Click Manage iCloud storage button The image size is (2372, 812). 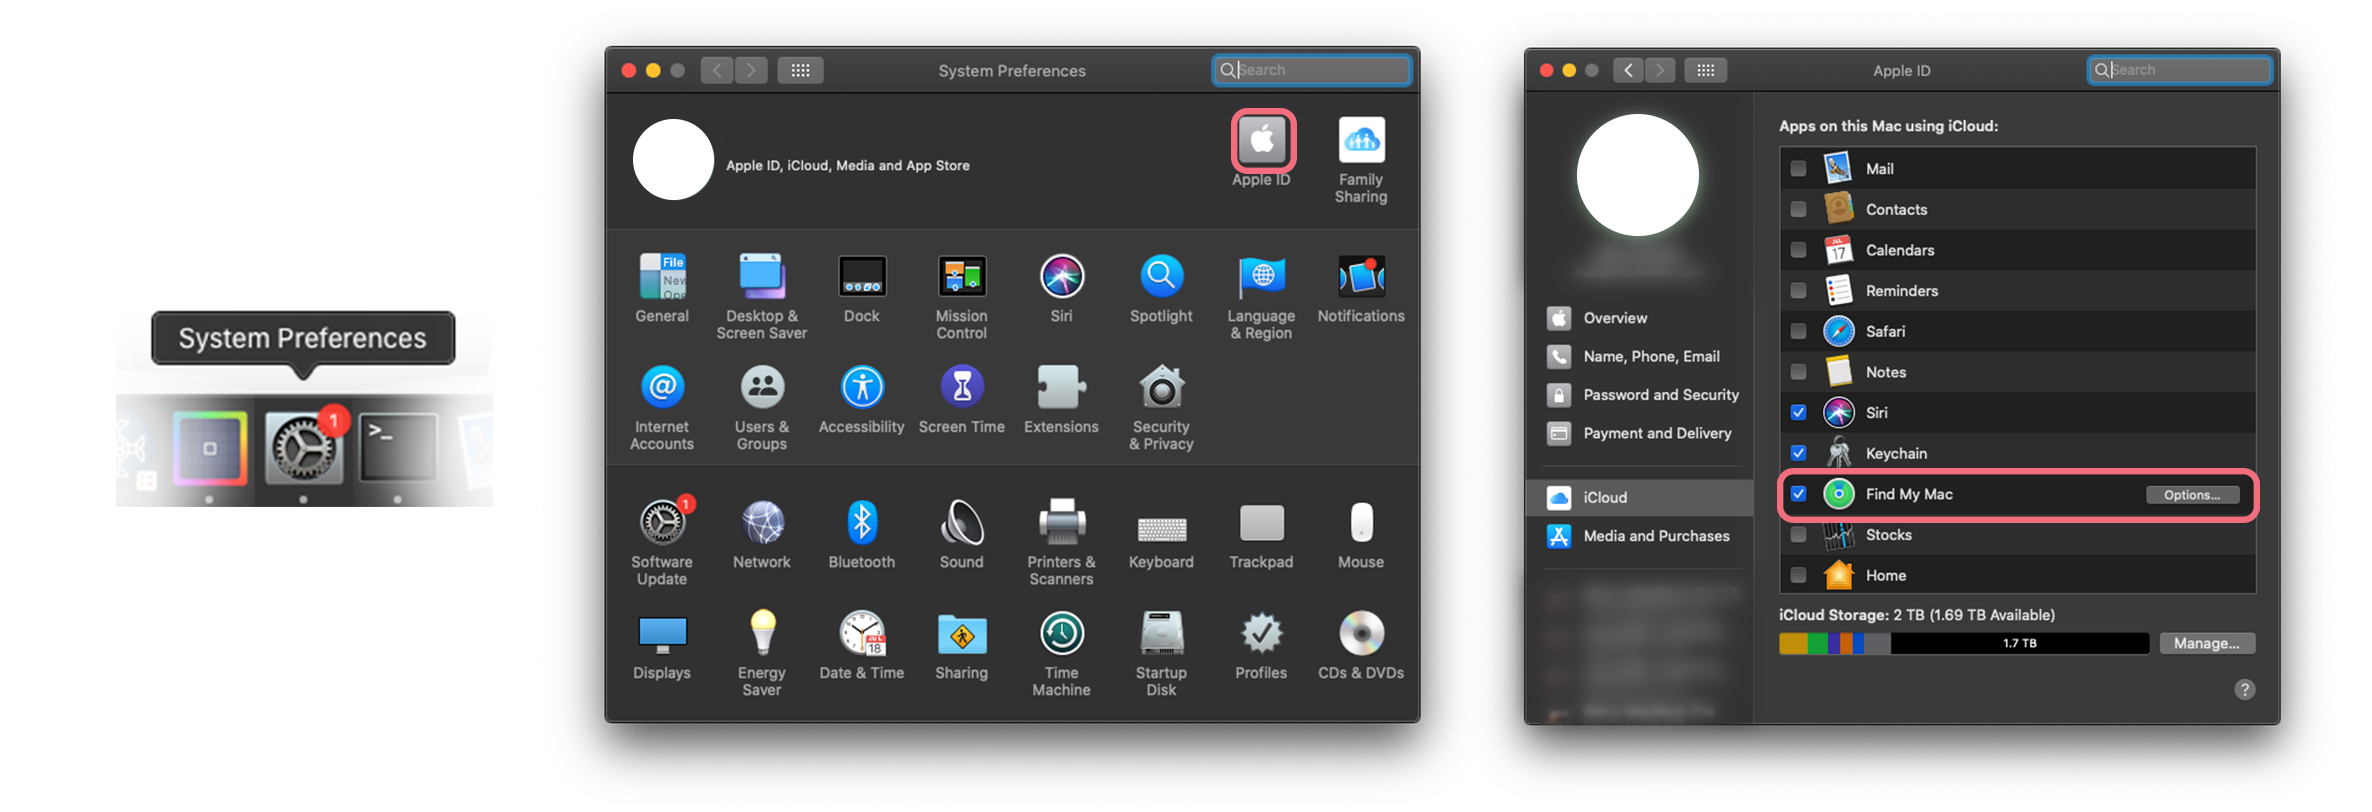(x=2207, y=643)
